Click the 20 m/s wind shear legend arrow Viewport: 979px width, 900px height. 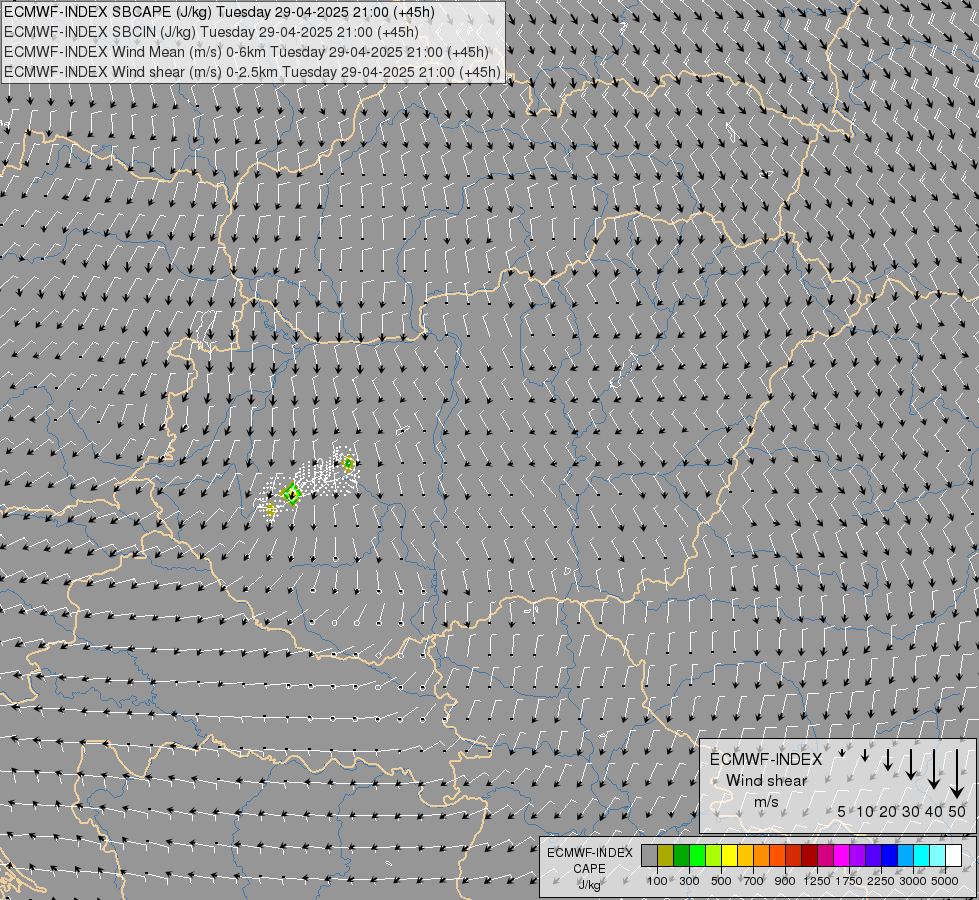click(x=888, y=759)
